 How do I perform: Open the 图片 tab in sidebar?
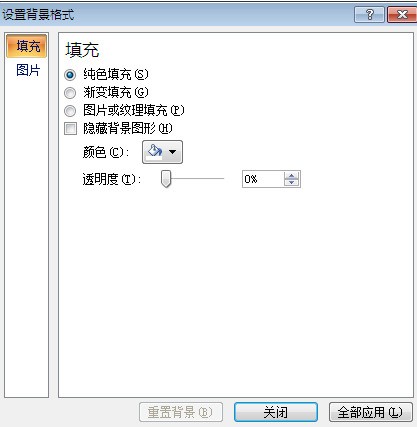tap(28, 70)
